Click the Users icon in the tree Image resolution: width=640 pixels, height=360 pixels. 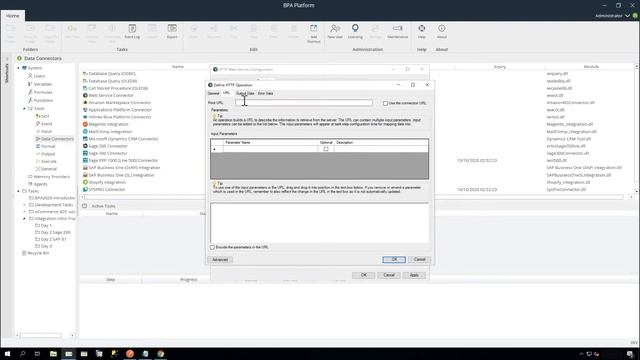tap(30, 76)
